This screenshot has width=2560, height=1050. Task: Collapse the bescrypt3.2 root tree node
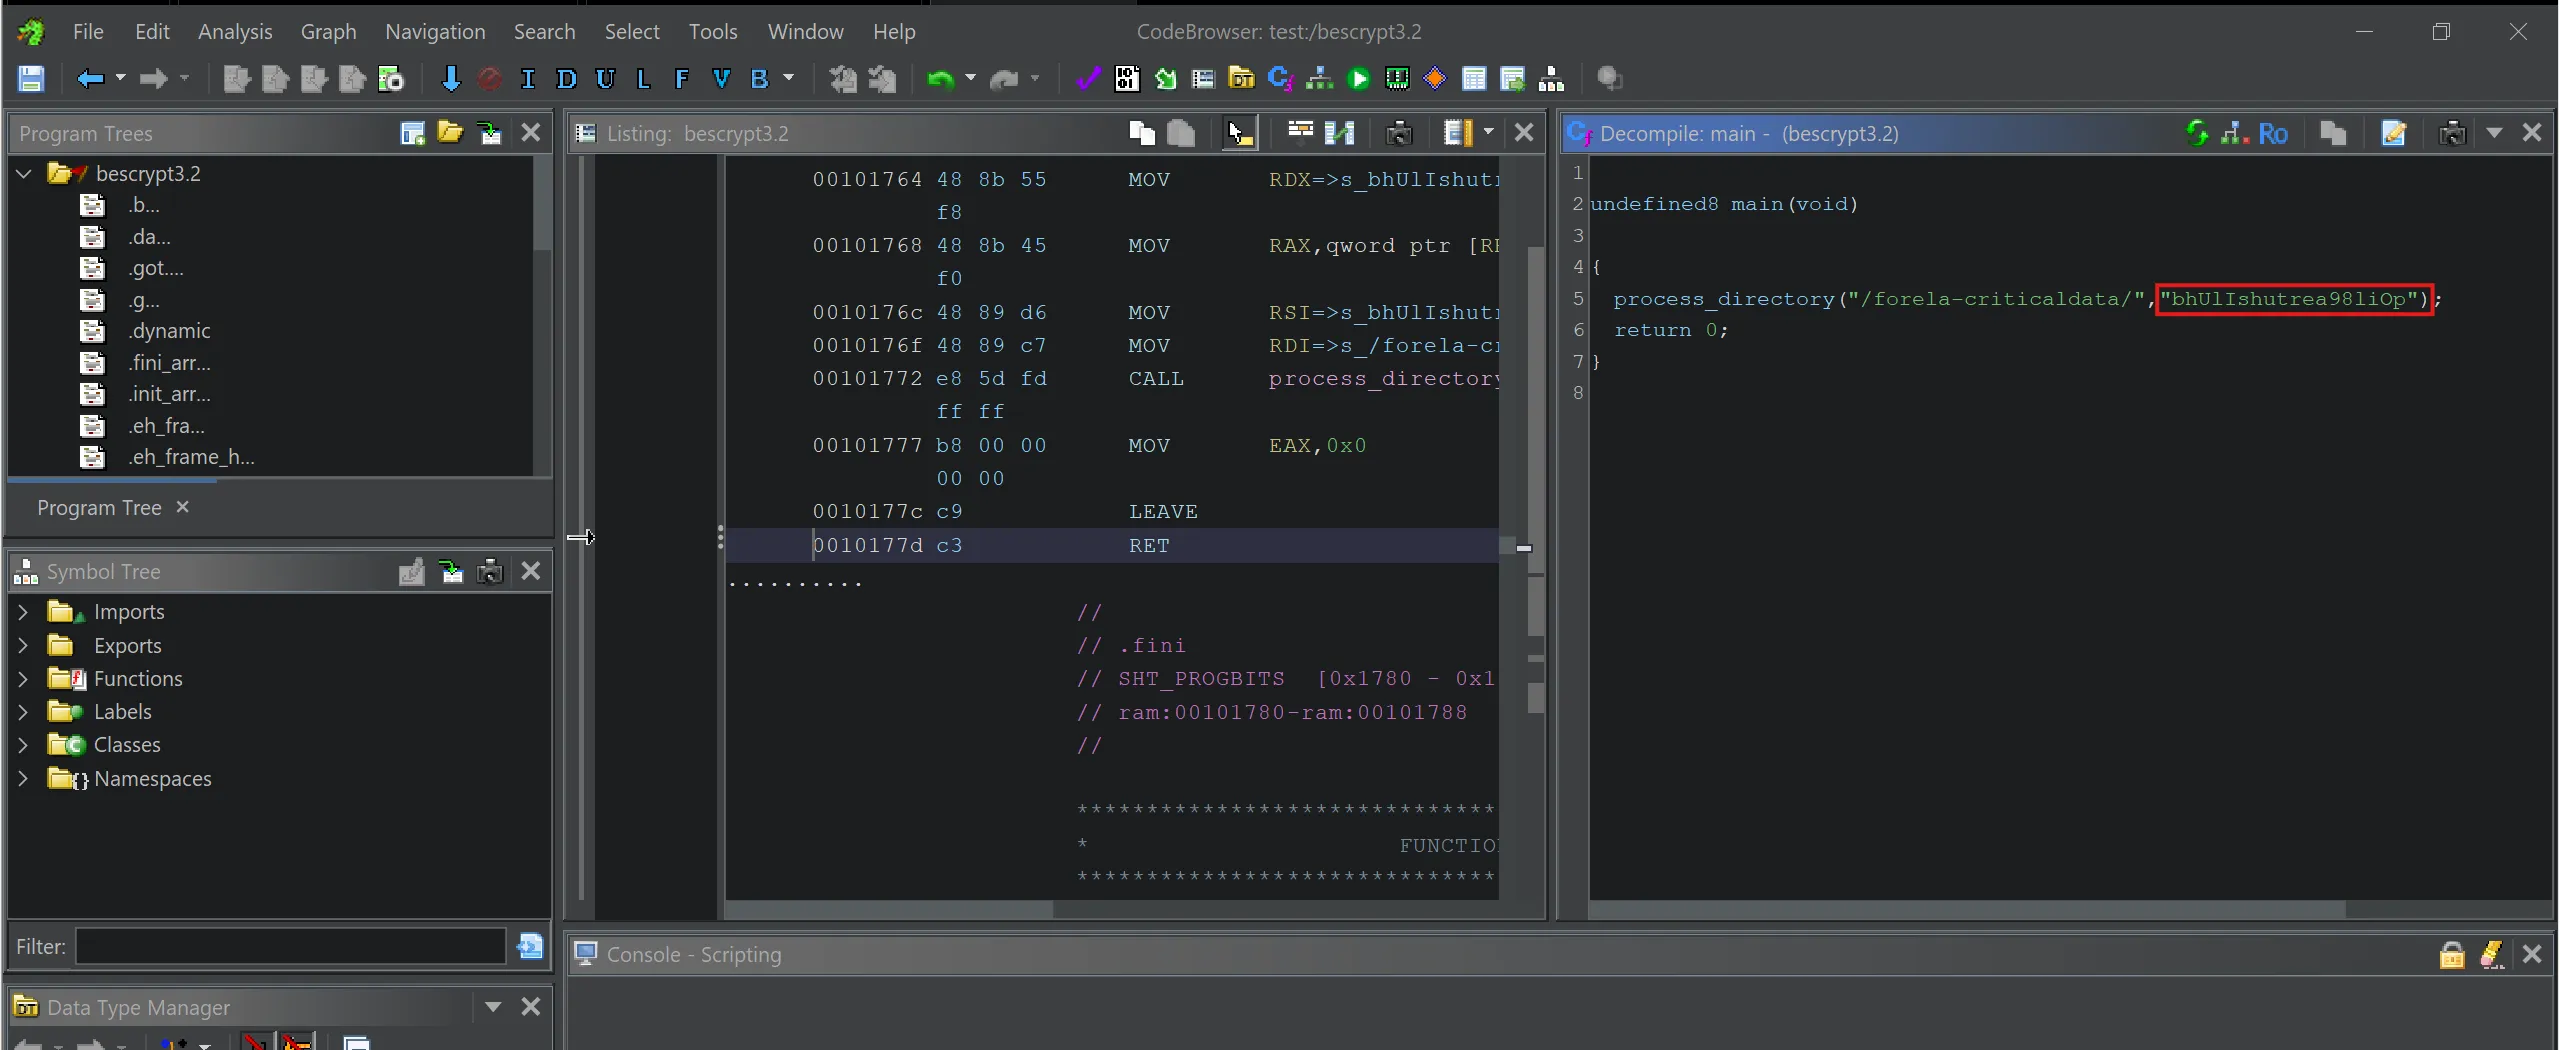click(24, 174)
